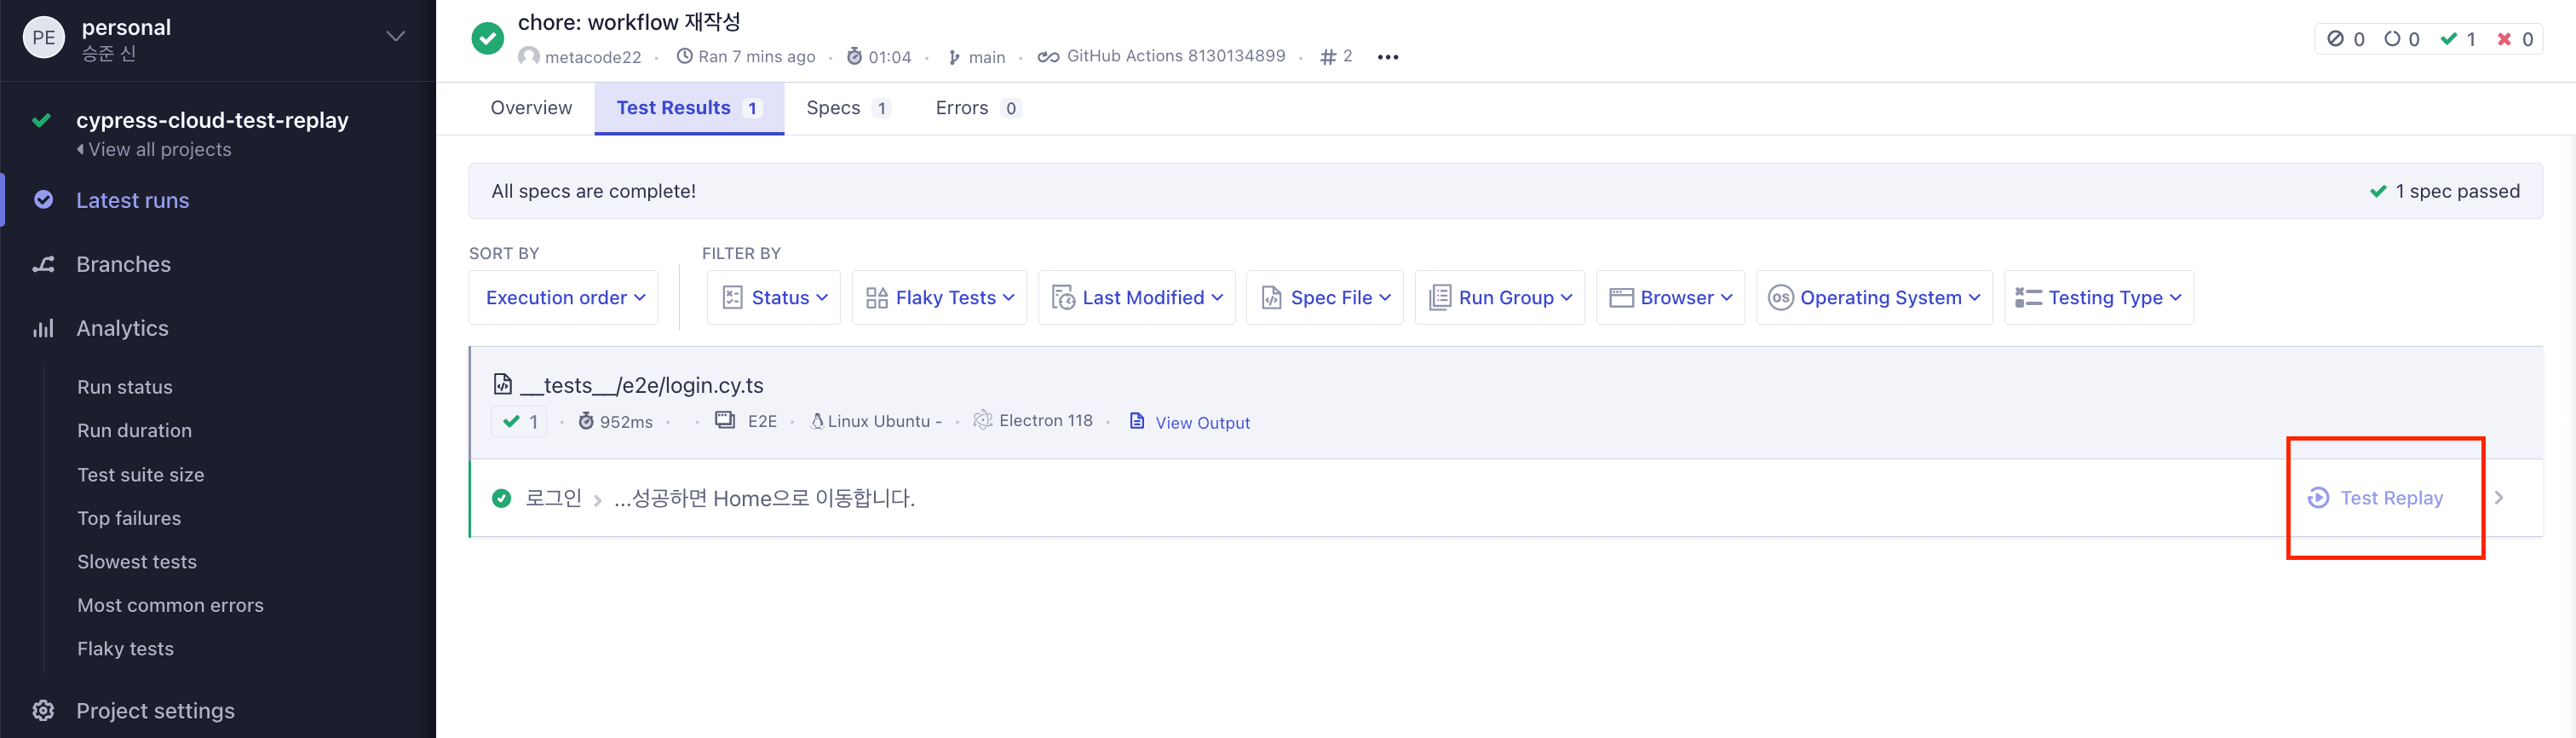2576x738 pixels.
Task: Click the green check next to cypress-cloud-test-replay
Action: (41, 121)
